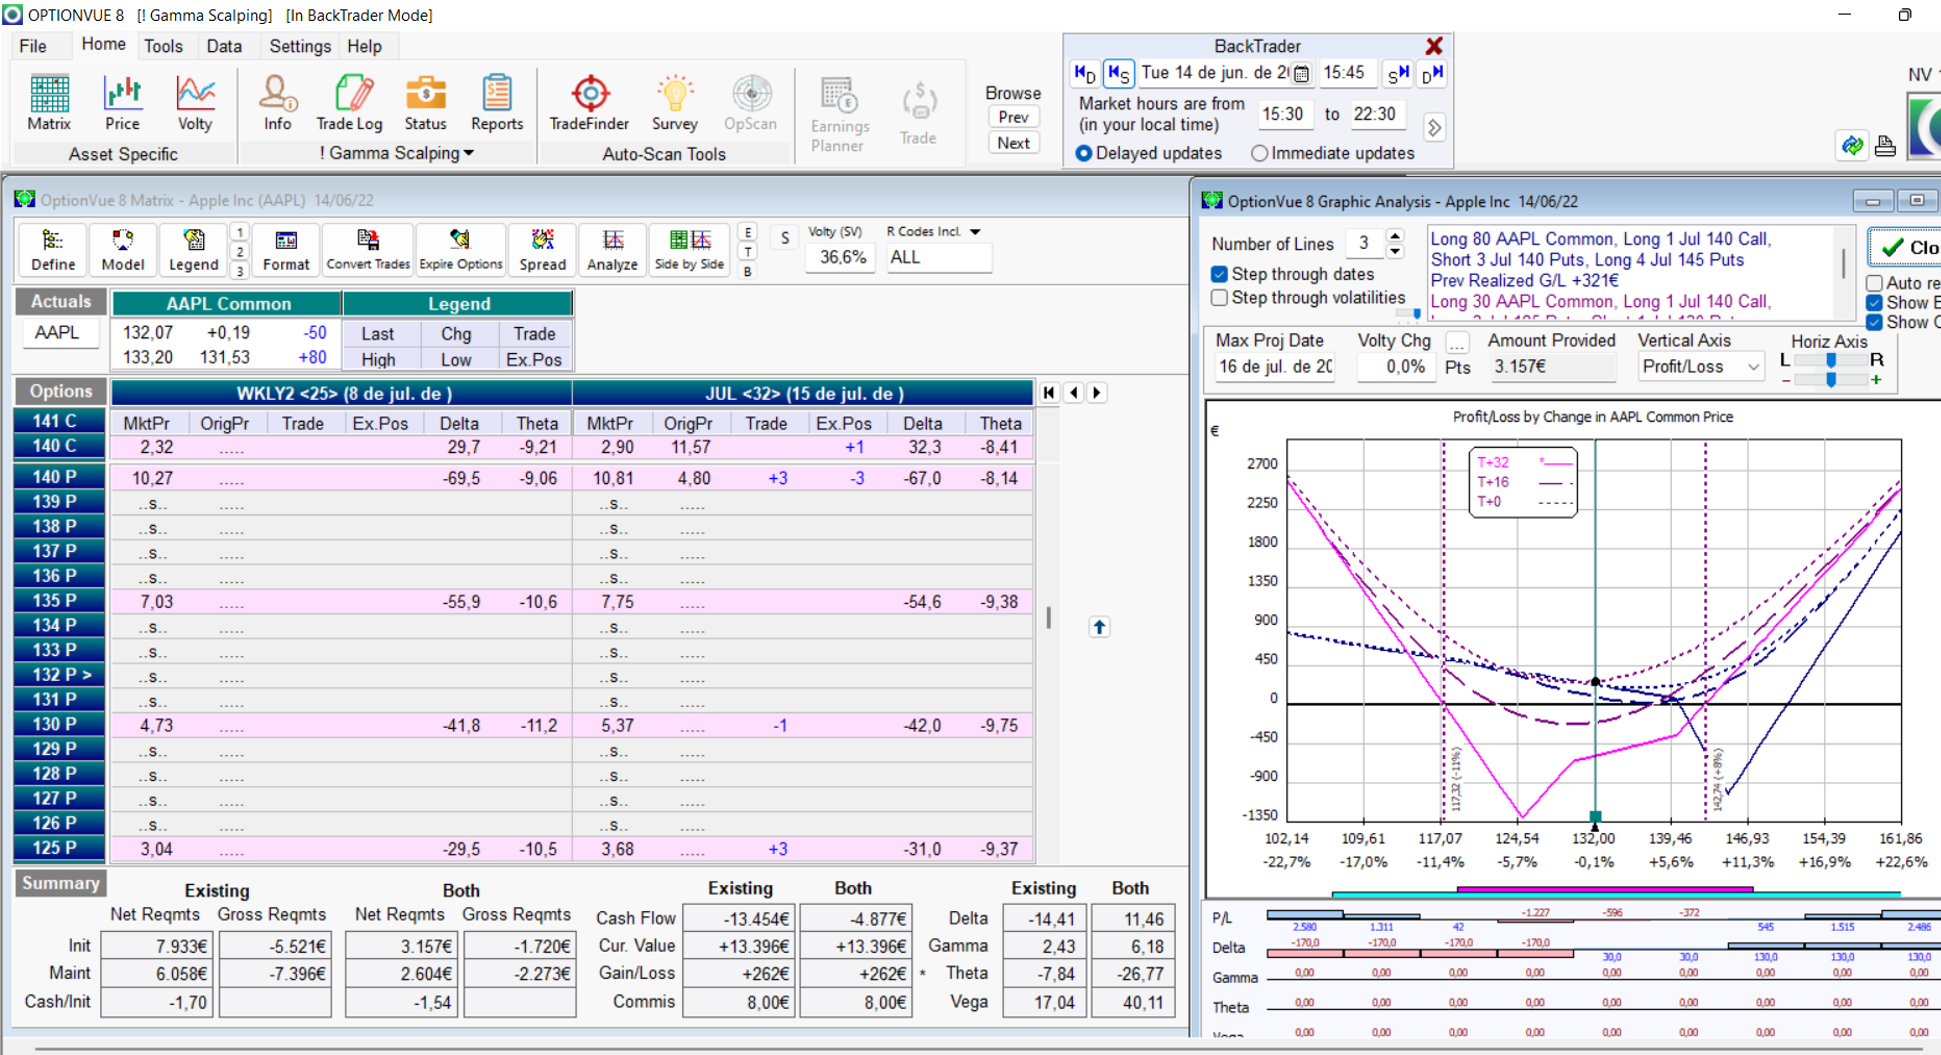Click the Close checkmark button in Graphic Analysis
Viewport: 1941px width, 1055px height.
coord(1904,247)
